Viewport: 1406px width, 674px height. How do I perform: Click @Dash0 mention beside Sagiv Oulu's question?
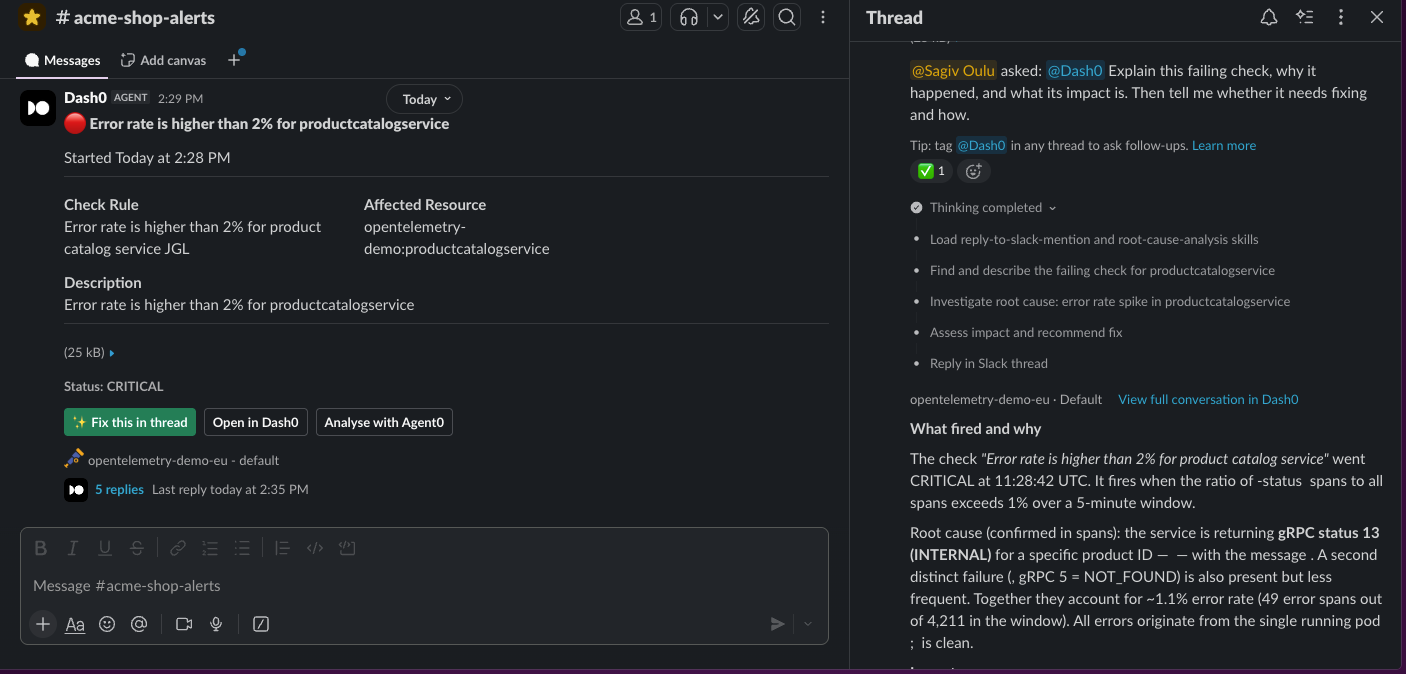[1075, 71]
